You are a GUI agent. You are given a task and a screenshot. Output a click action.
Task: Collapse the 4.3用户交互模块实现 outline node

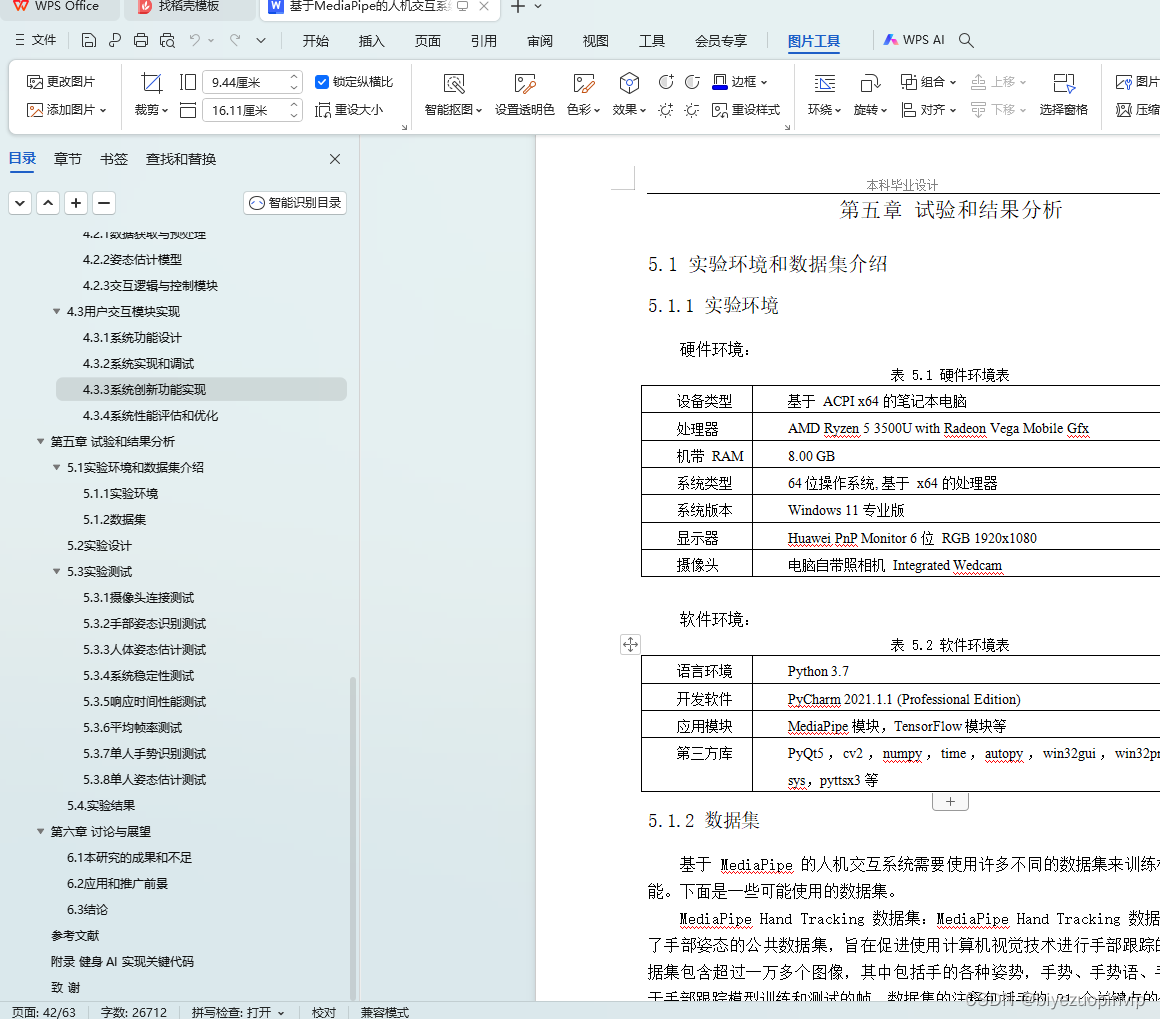[x=57, y=312]
